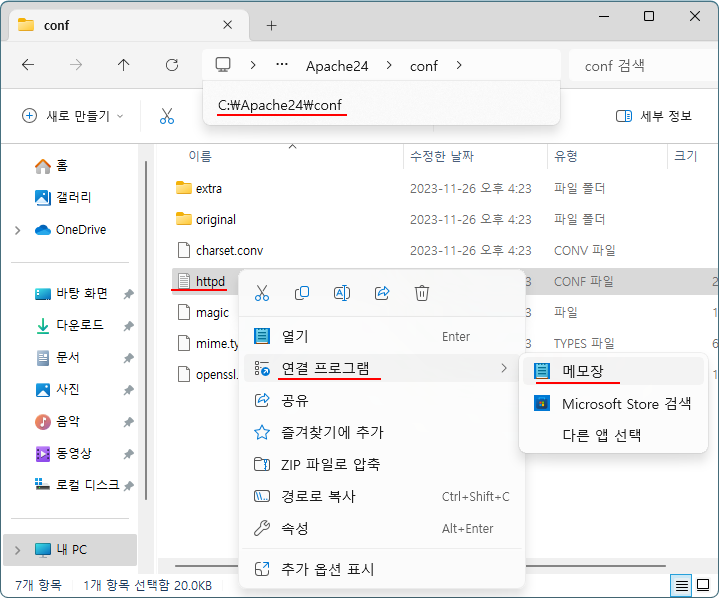Choose ZIP 파일로 압축
The width and height of the screenshot is (719, 598).
coord(382,464)
